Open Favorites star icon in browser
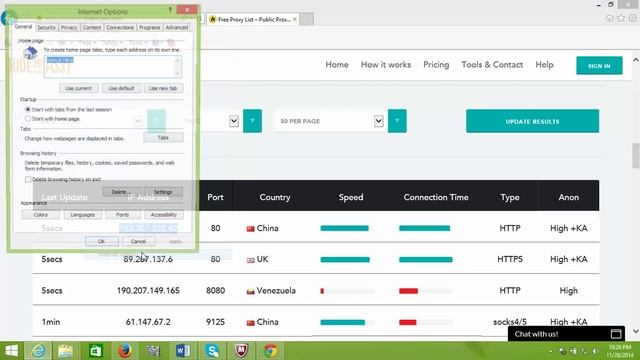Image resolution: width=640 pixels, height=360 pixels. (x=621, y=18)
